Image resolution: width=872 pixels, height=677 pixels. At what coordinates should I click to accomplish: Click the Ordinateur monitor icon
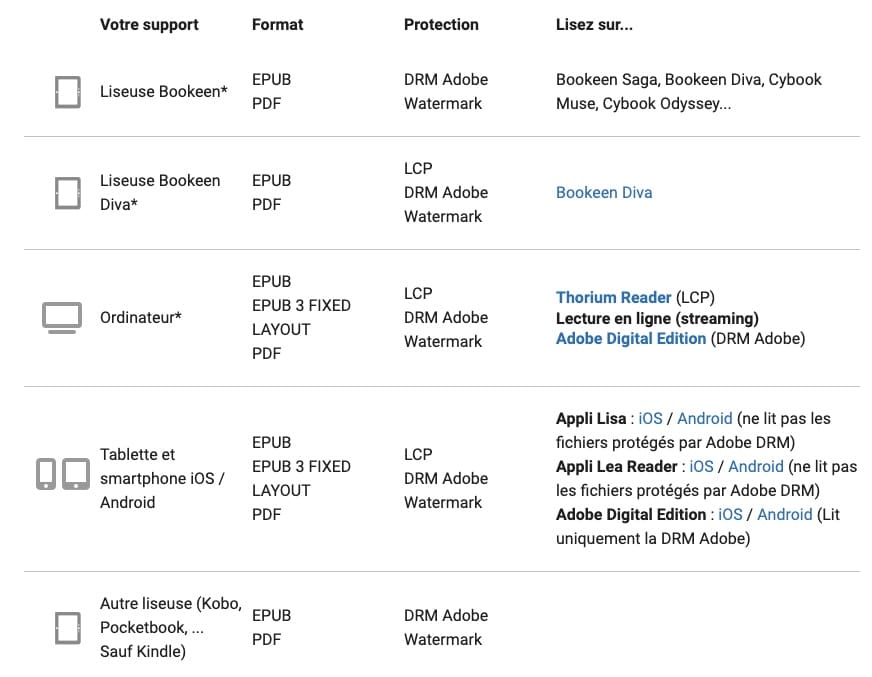tap(62, 318)
